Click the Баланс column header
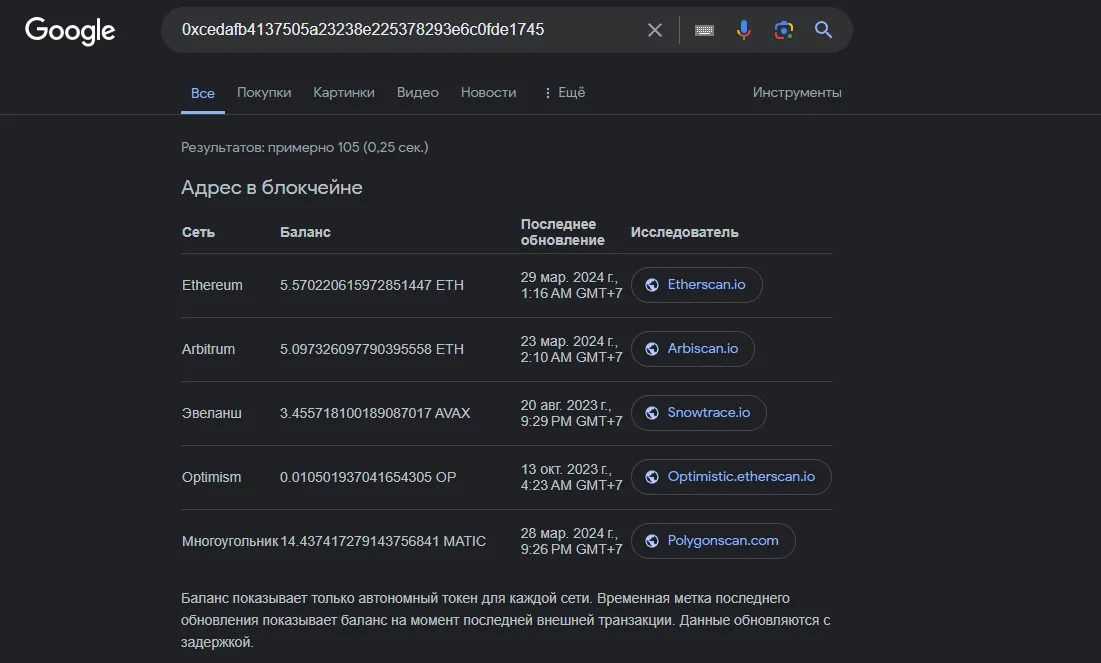The width and height of the screenshot is (1101, 663). (x=305, y=232)
